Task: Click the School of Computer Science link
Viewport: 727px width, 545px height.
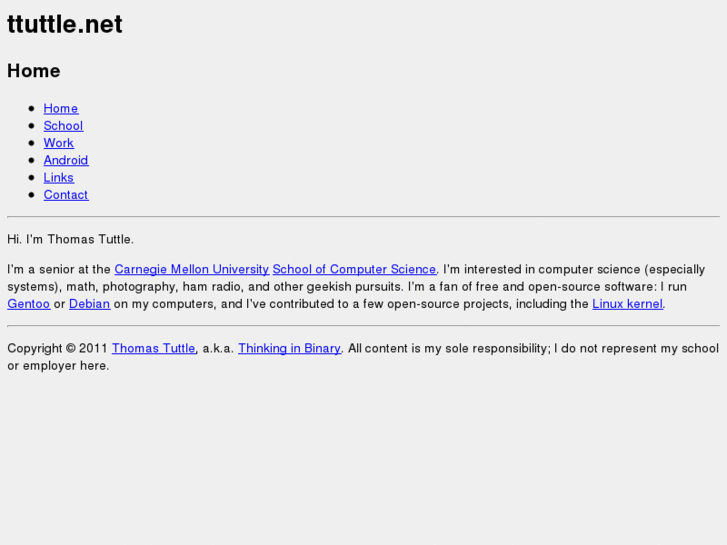Action: click(354, 269)
